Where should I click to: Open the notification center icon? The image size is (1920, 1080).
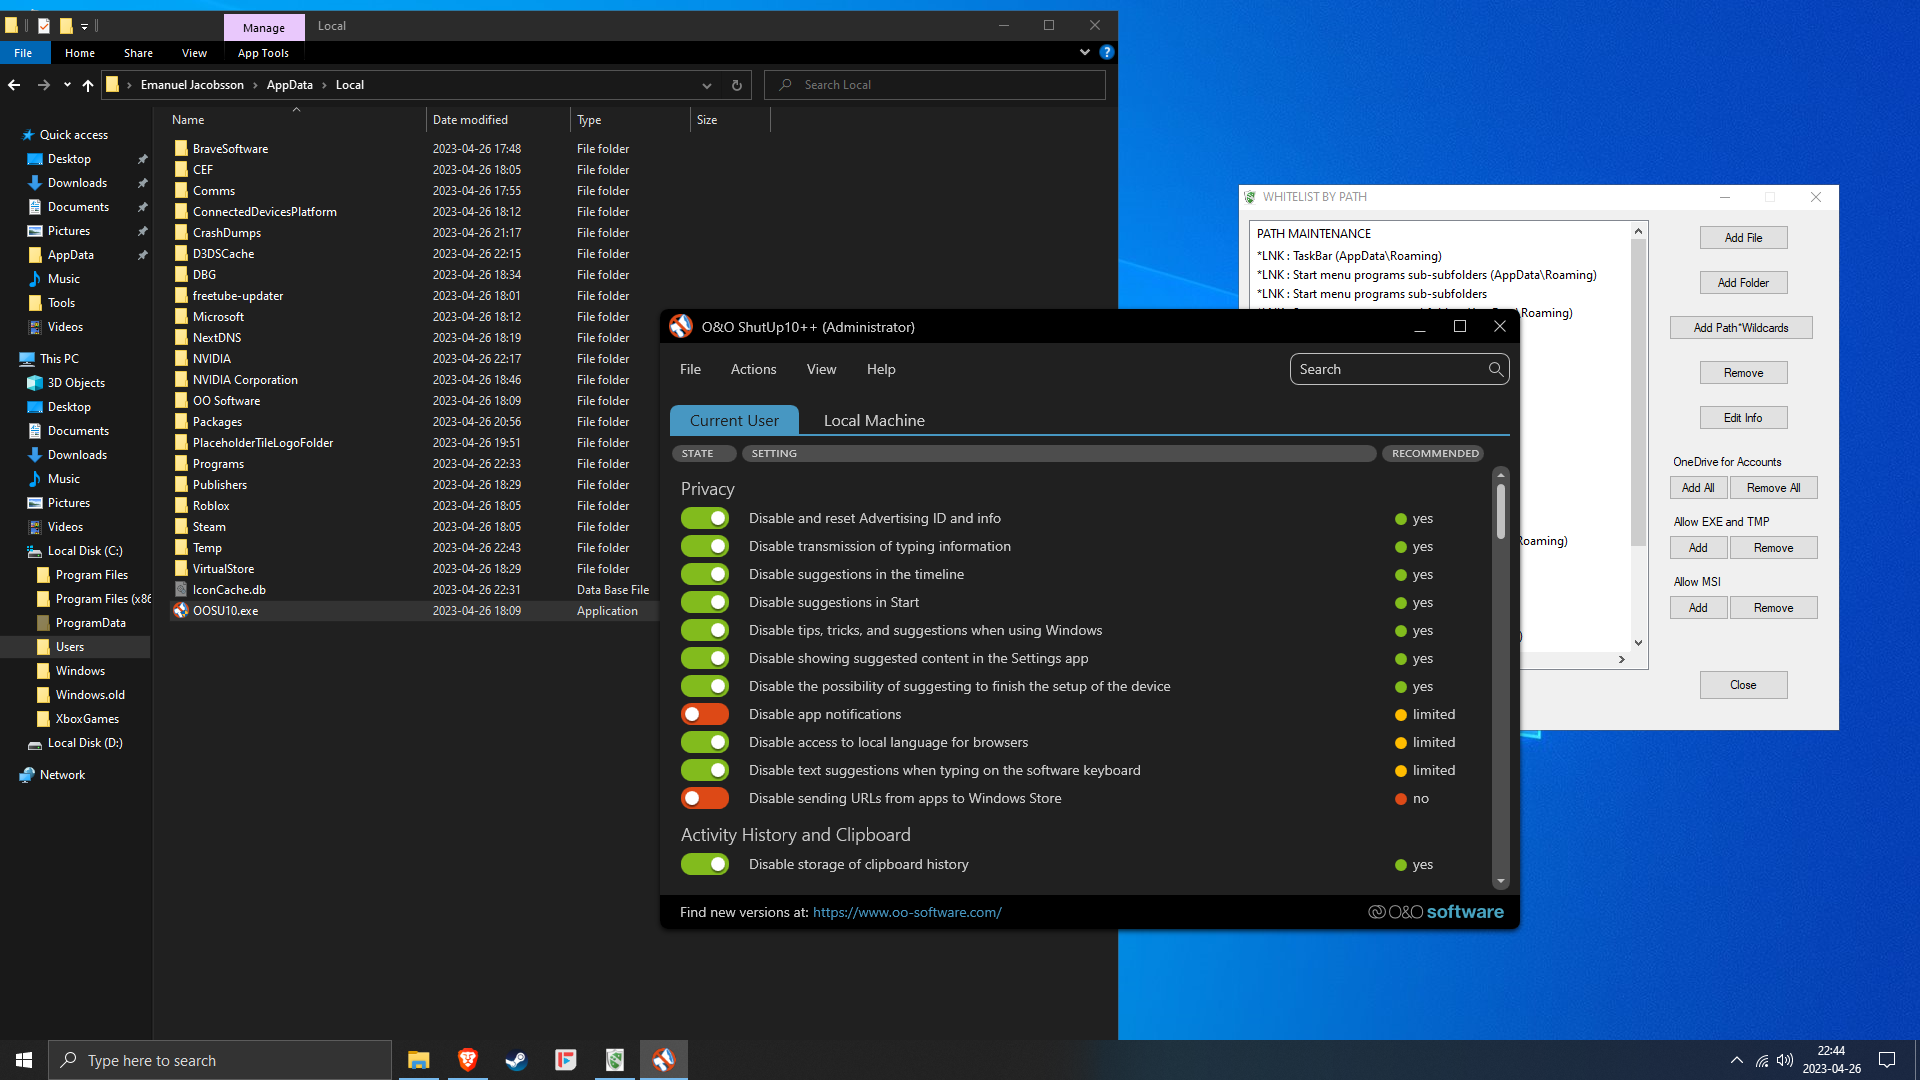1887,1060
